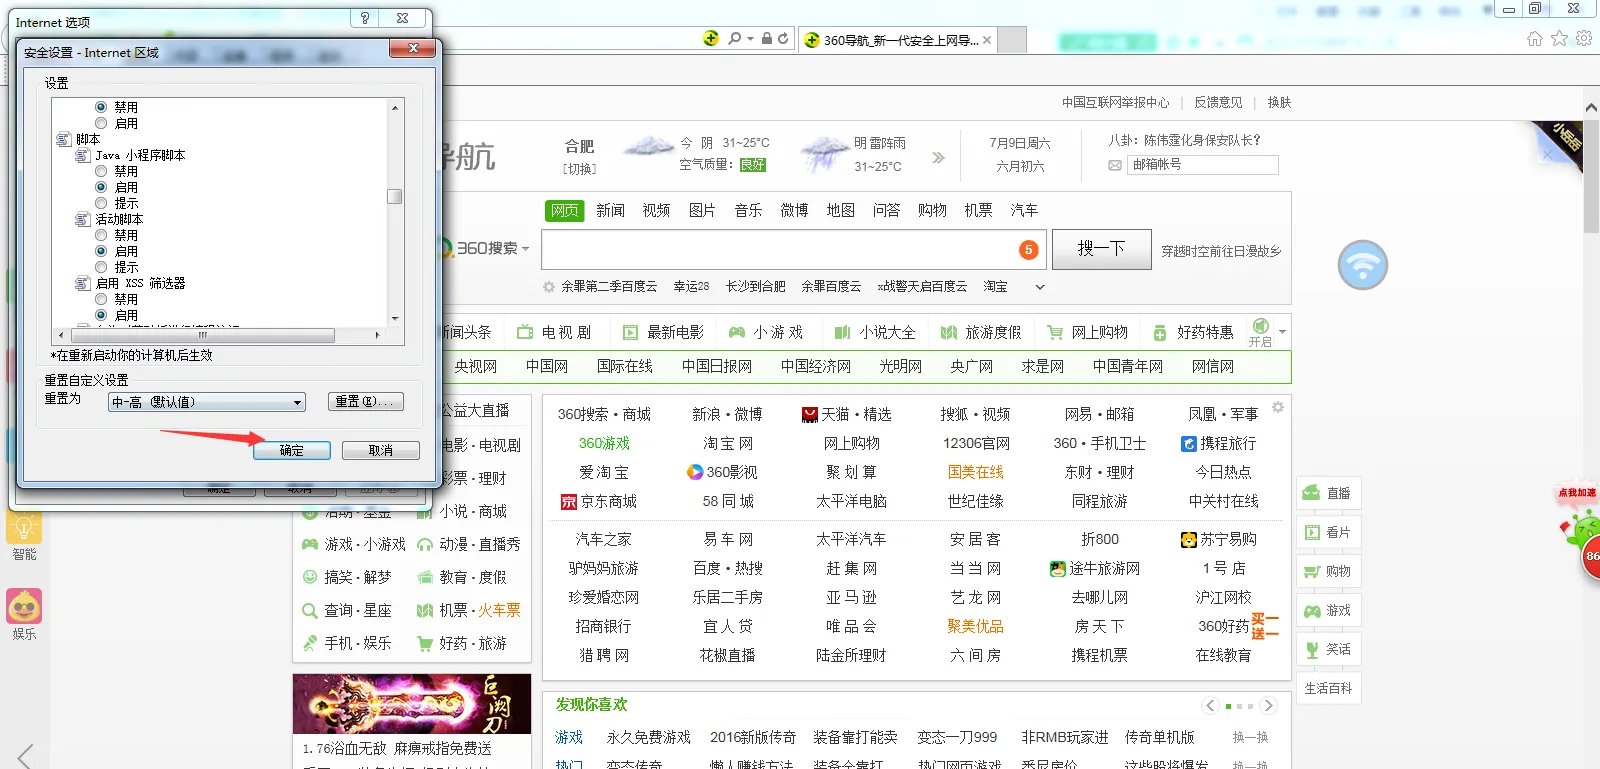Select 启用 under 启用 XSS 筛选器
The width and height of the screenshot is (1600, 769).
[101, 315]
